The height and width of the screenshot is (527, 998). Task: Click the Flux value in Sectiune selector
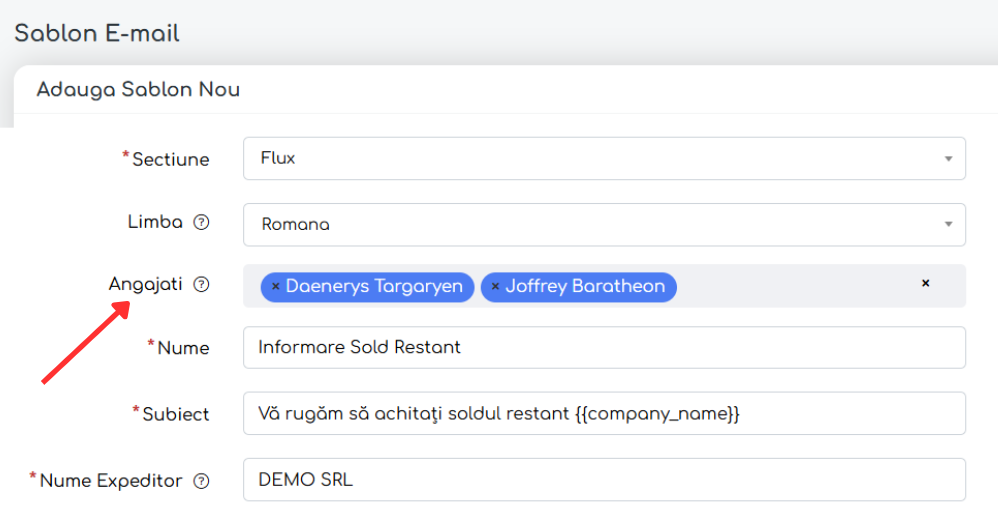click(278, 158)
